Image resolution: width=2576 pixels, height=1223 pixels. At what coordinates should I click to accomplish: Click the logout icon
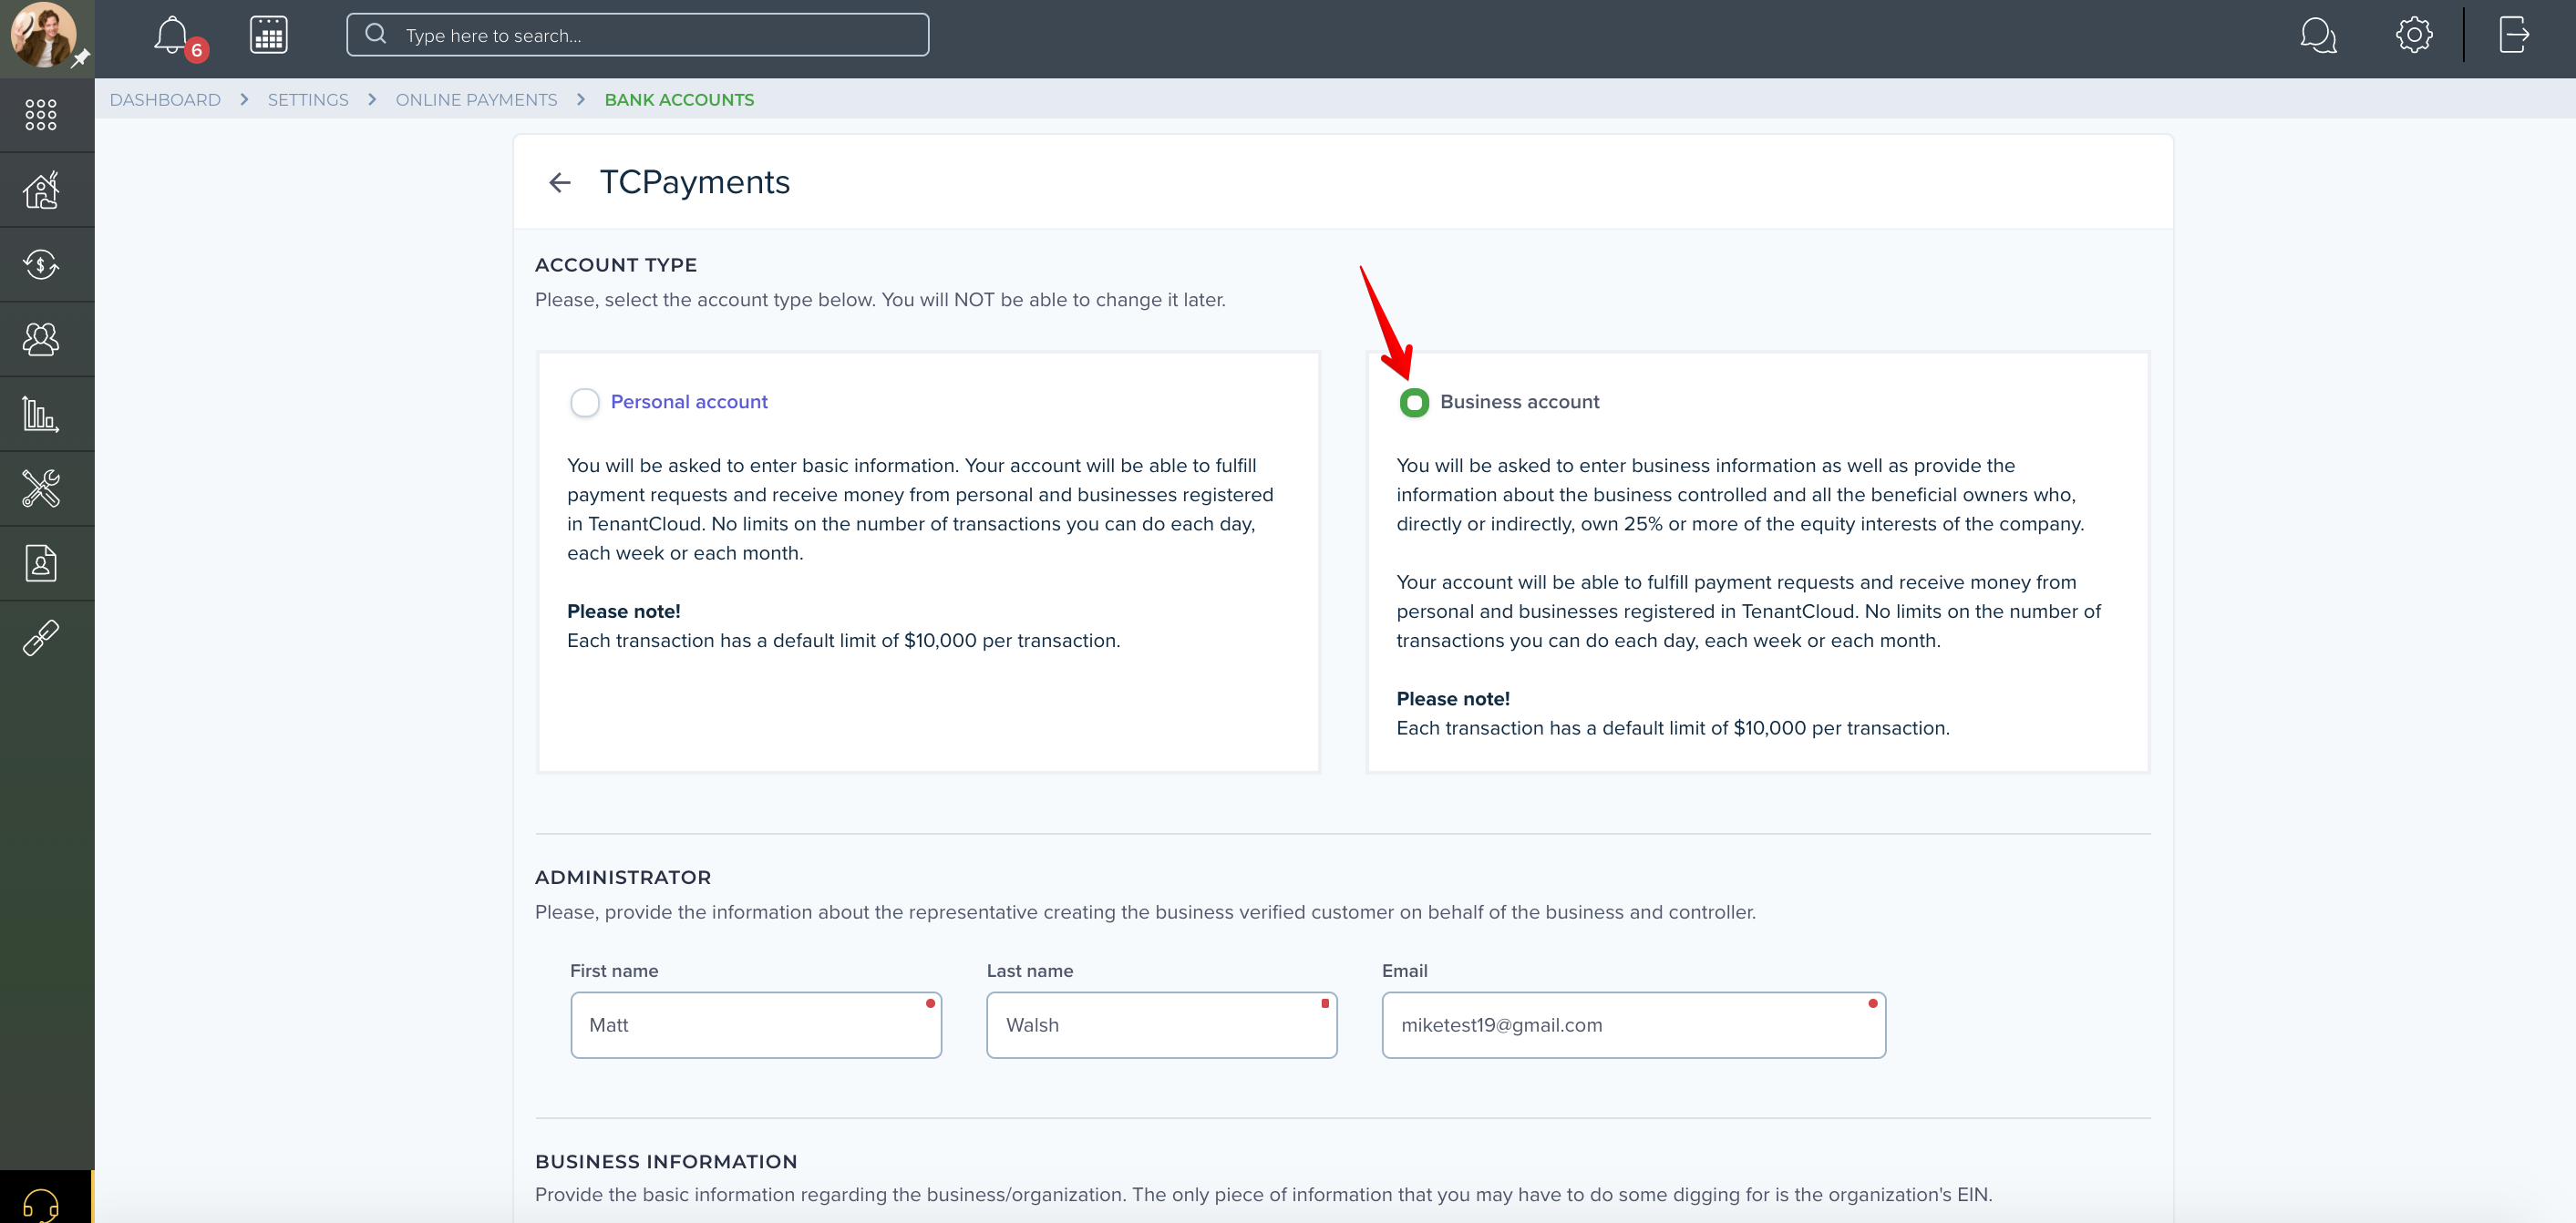click(2513, 35)
